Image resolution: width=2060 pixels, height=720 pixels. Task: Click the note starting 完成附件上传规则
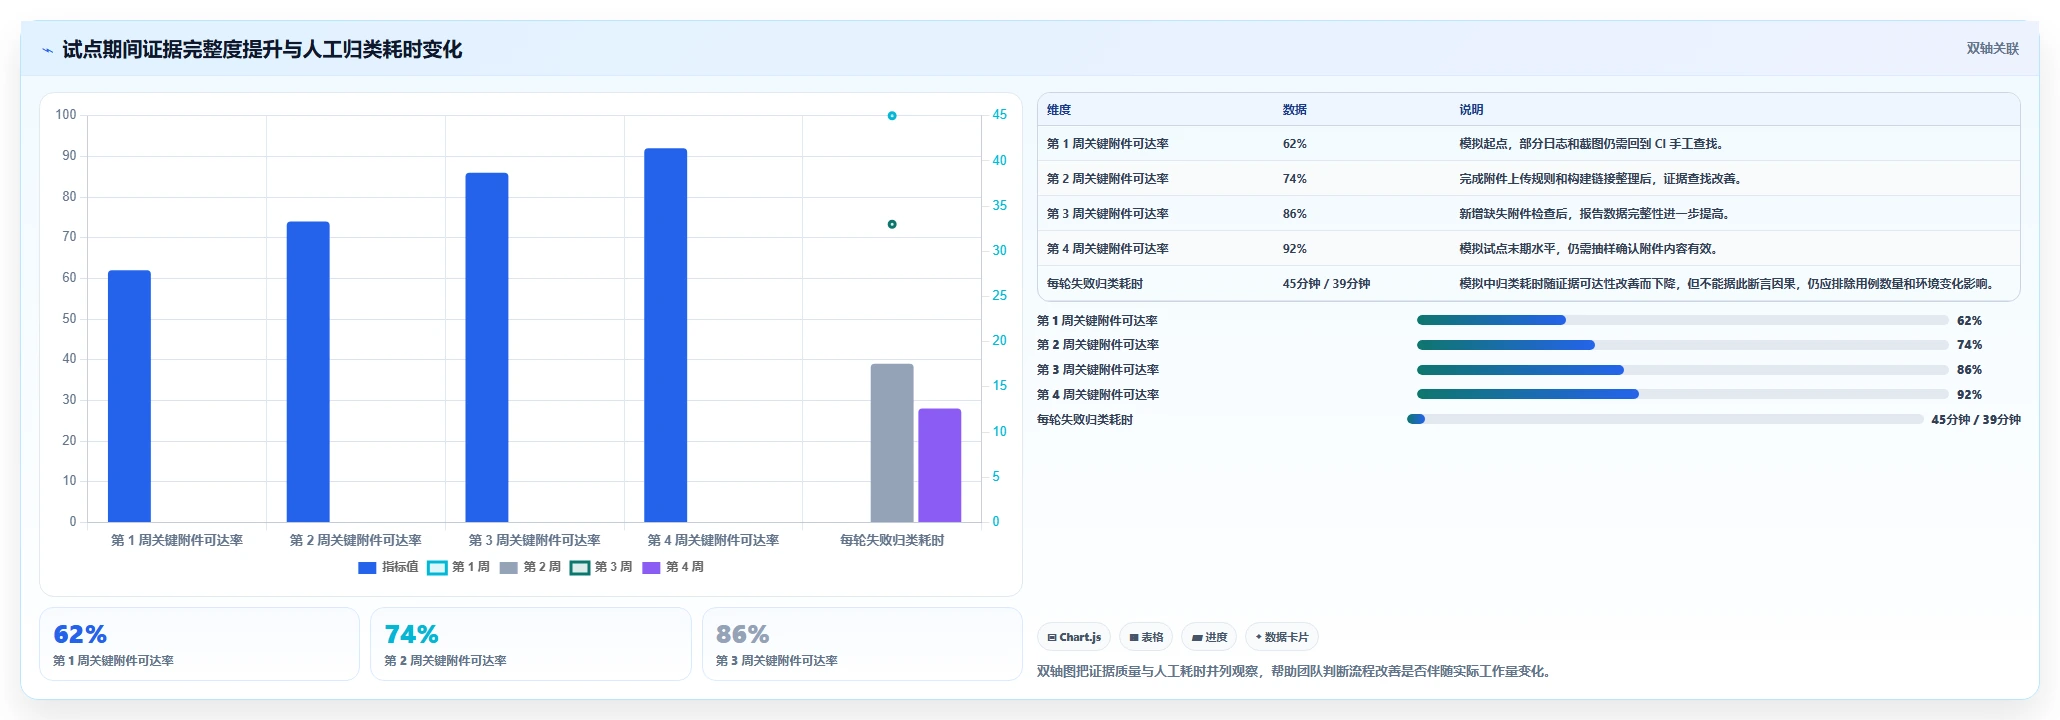click(x=1602, y=179)
